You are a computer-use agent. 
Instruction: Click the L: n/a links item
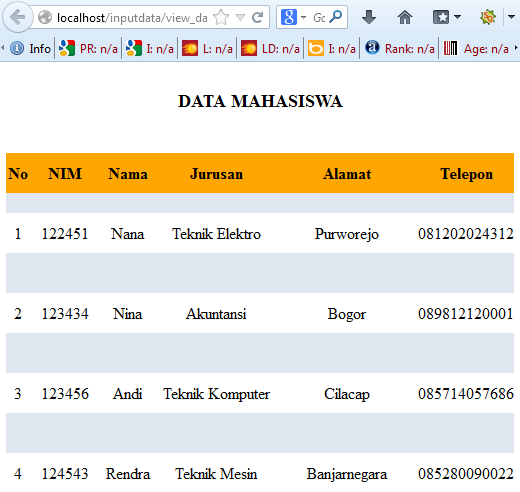pyautogui.click(x=207, y=49)
